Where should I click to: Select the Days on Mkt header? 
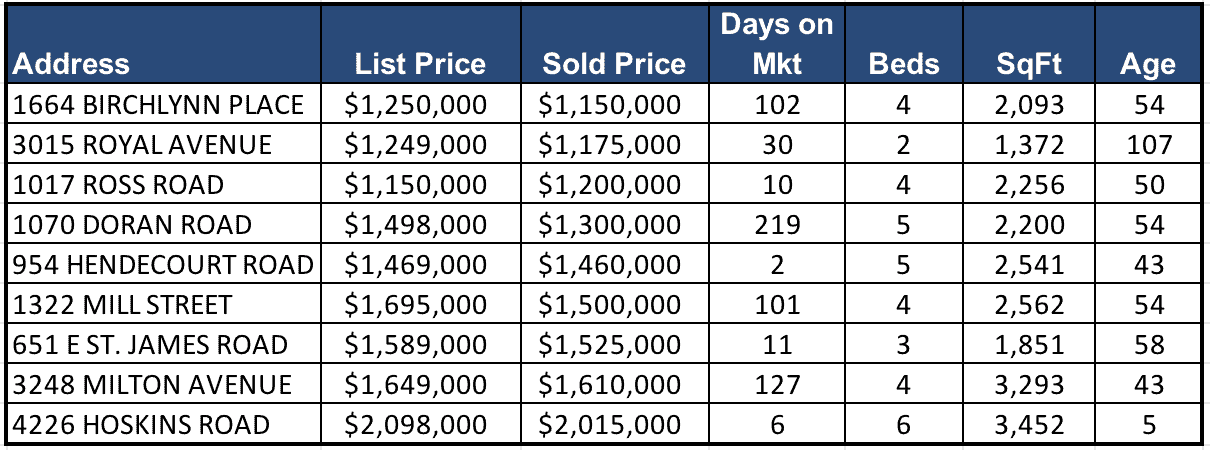[x=776, y=45]
